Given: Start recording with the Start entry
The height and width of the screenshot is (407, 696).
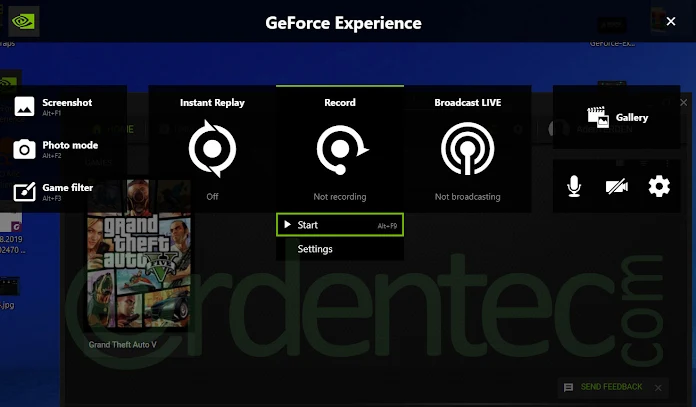Looking at the screenshot, I should pos(340,225).
